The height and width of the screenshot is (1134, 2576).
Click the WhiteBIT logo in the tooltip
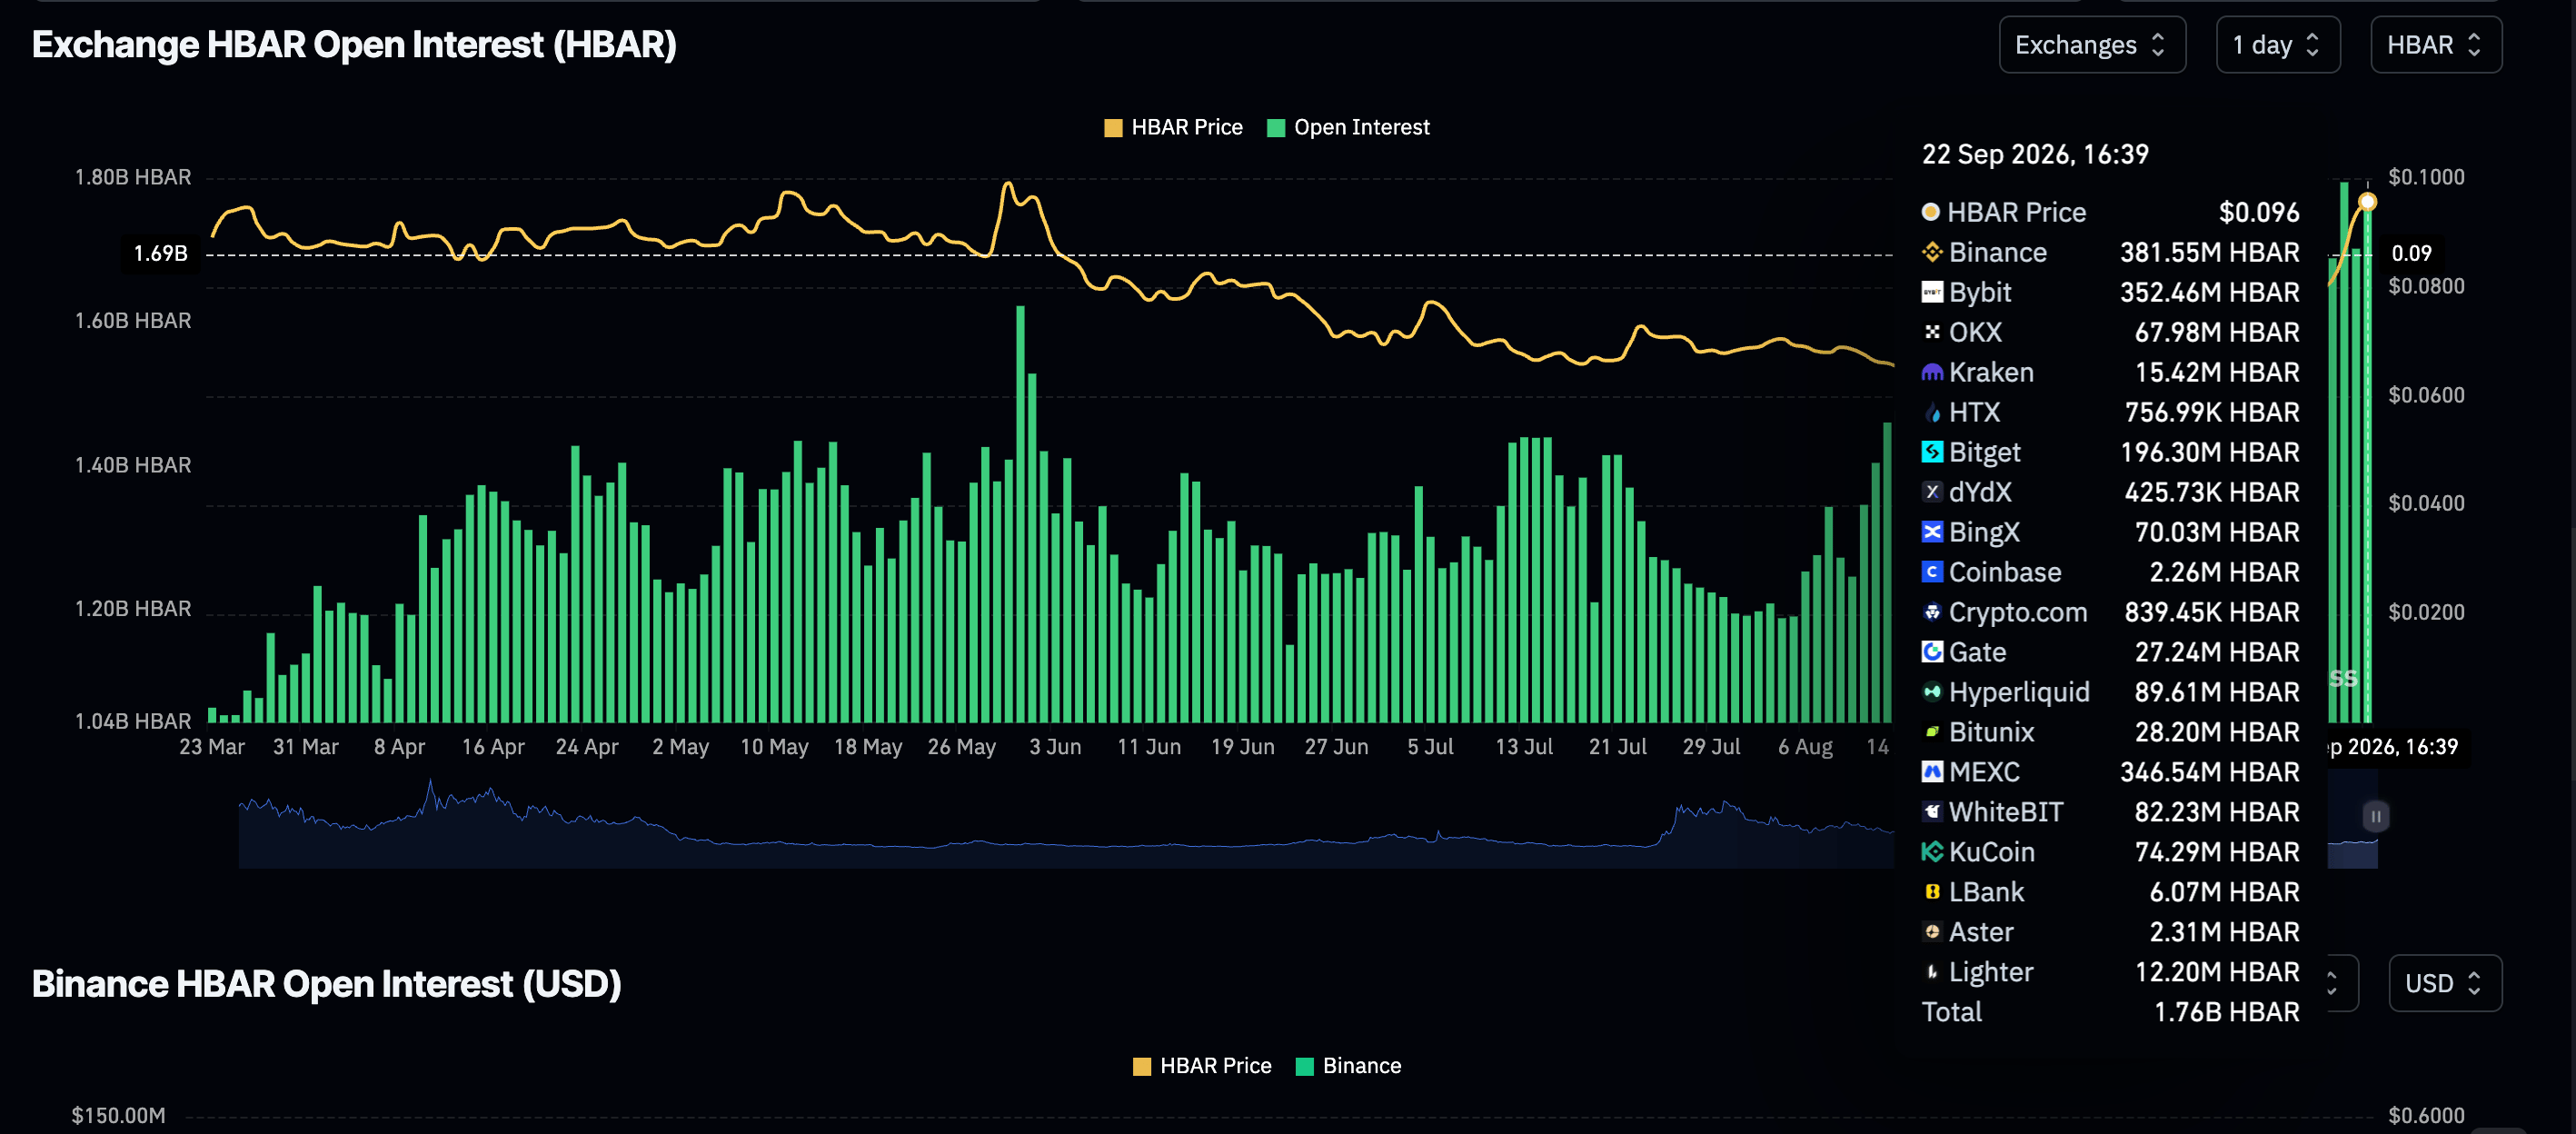point(1932,812)
